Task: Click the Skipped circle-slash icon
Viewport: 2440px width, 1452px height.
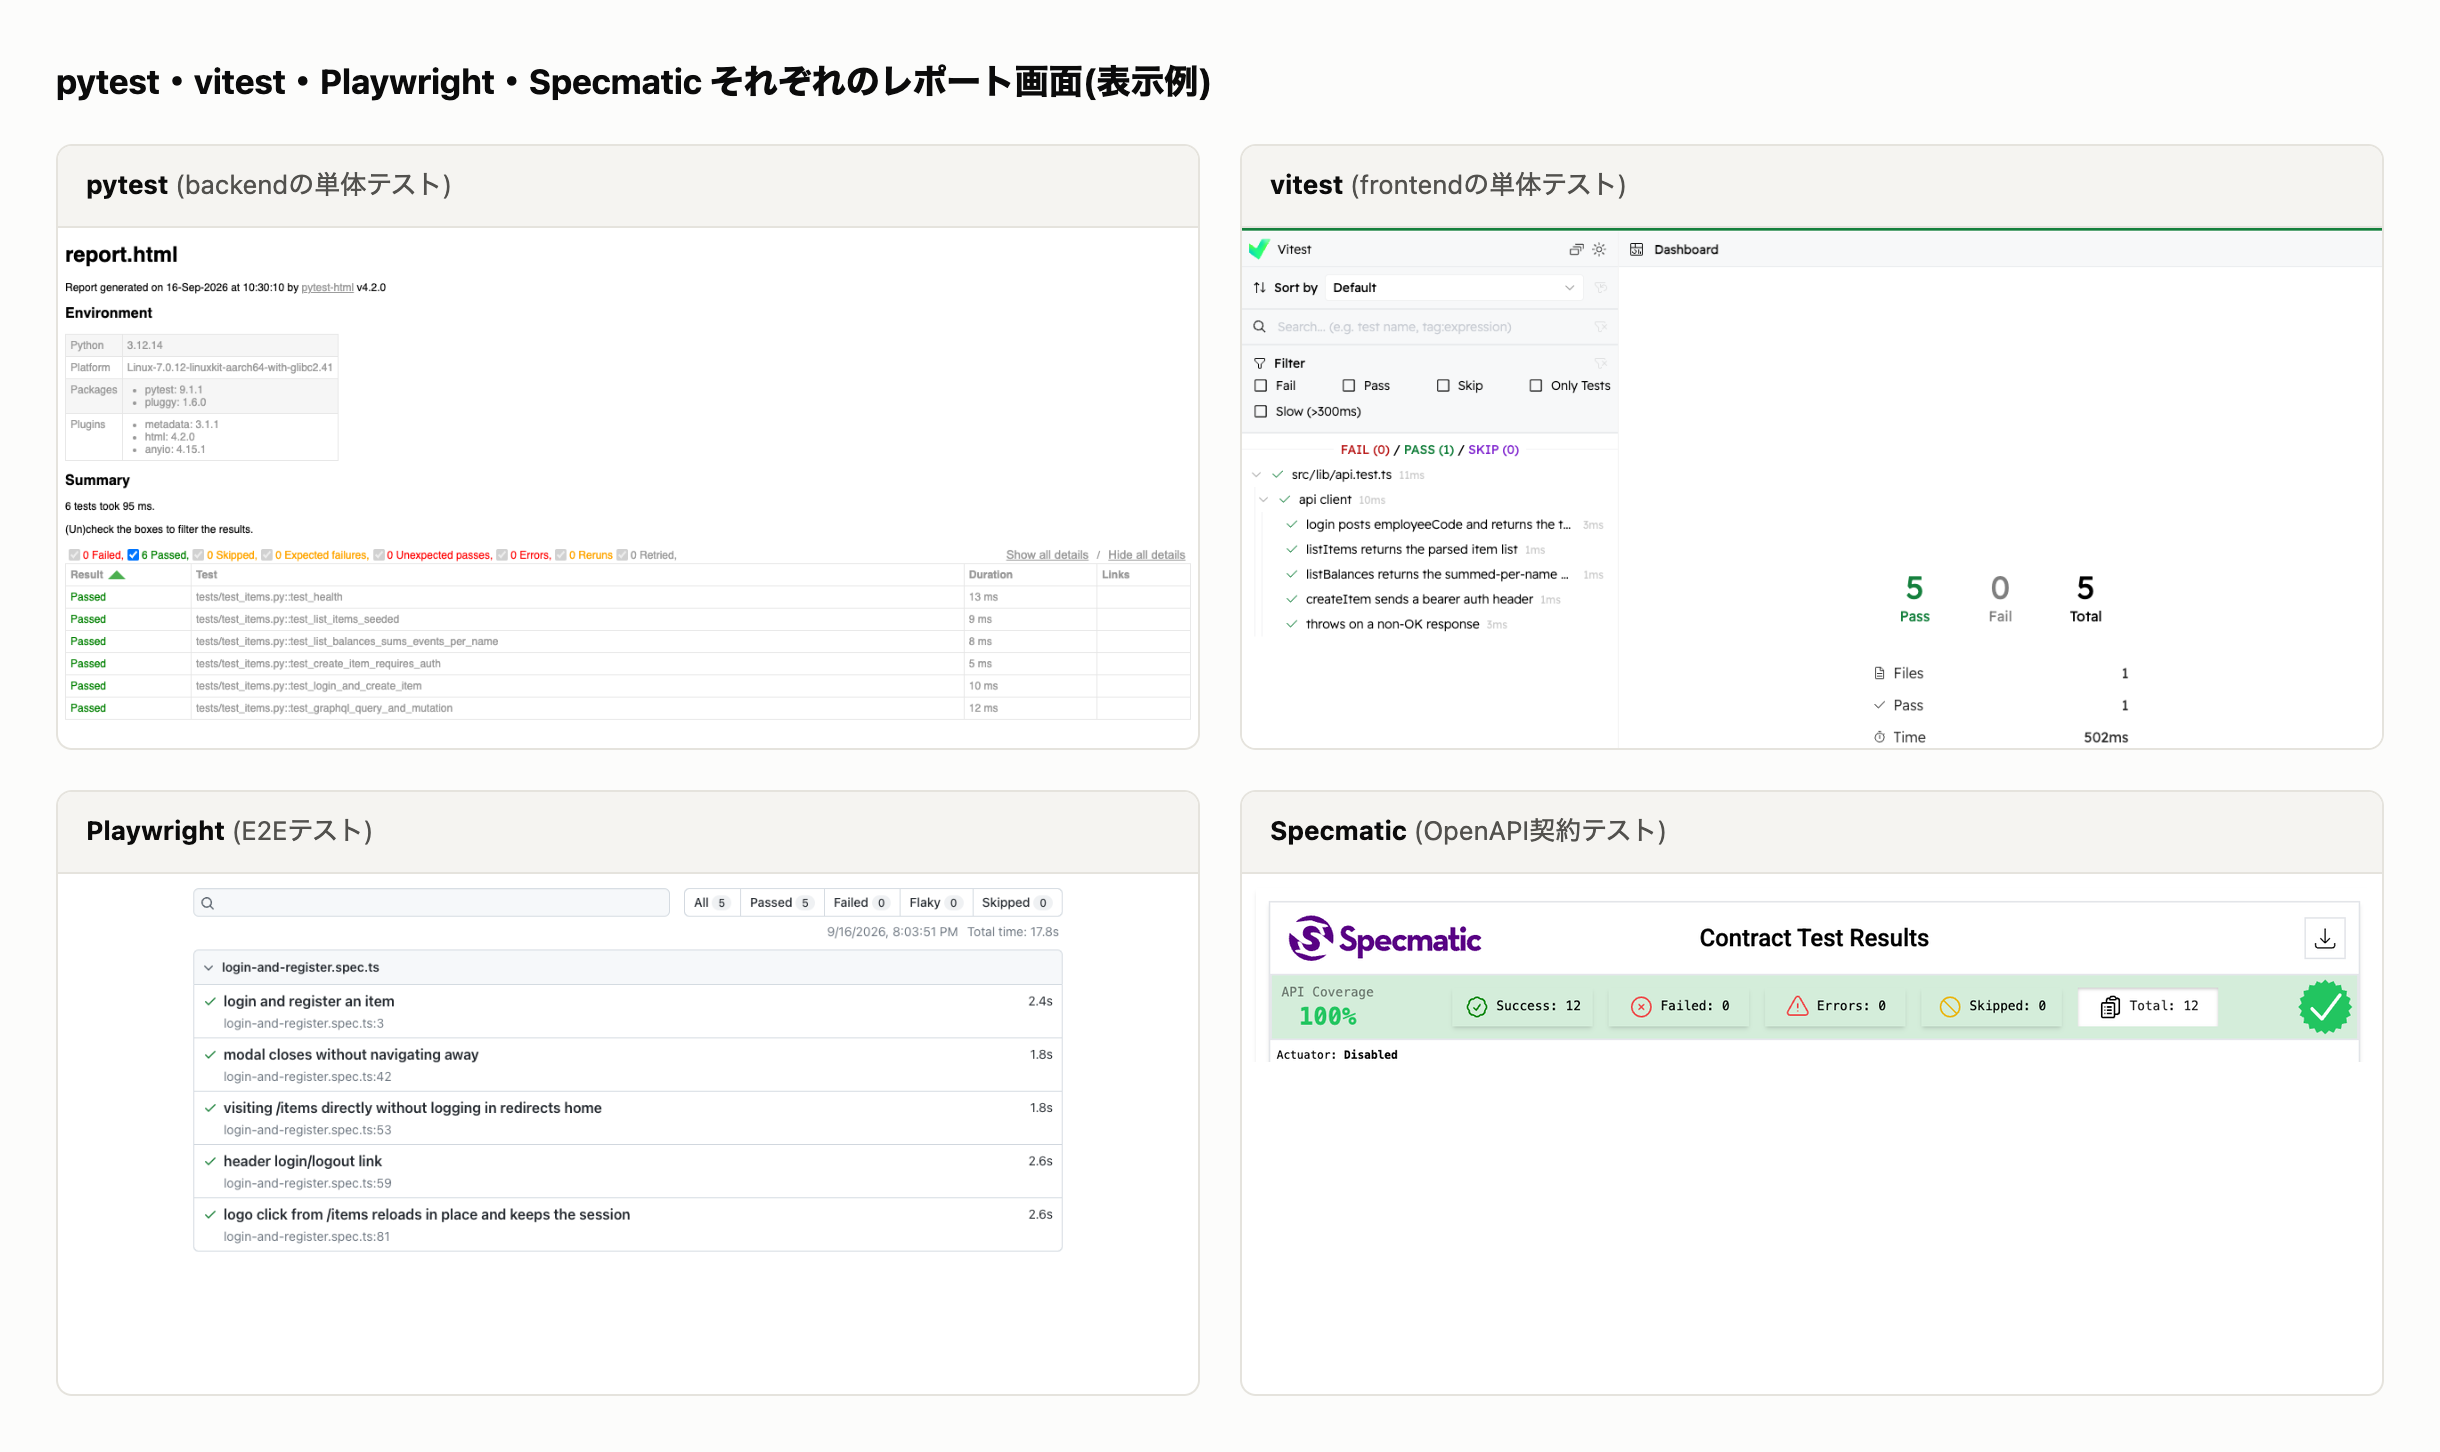Action: [x=1950, y=1007]
